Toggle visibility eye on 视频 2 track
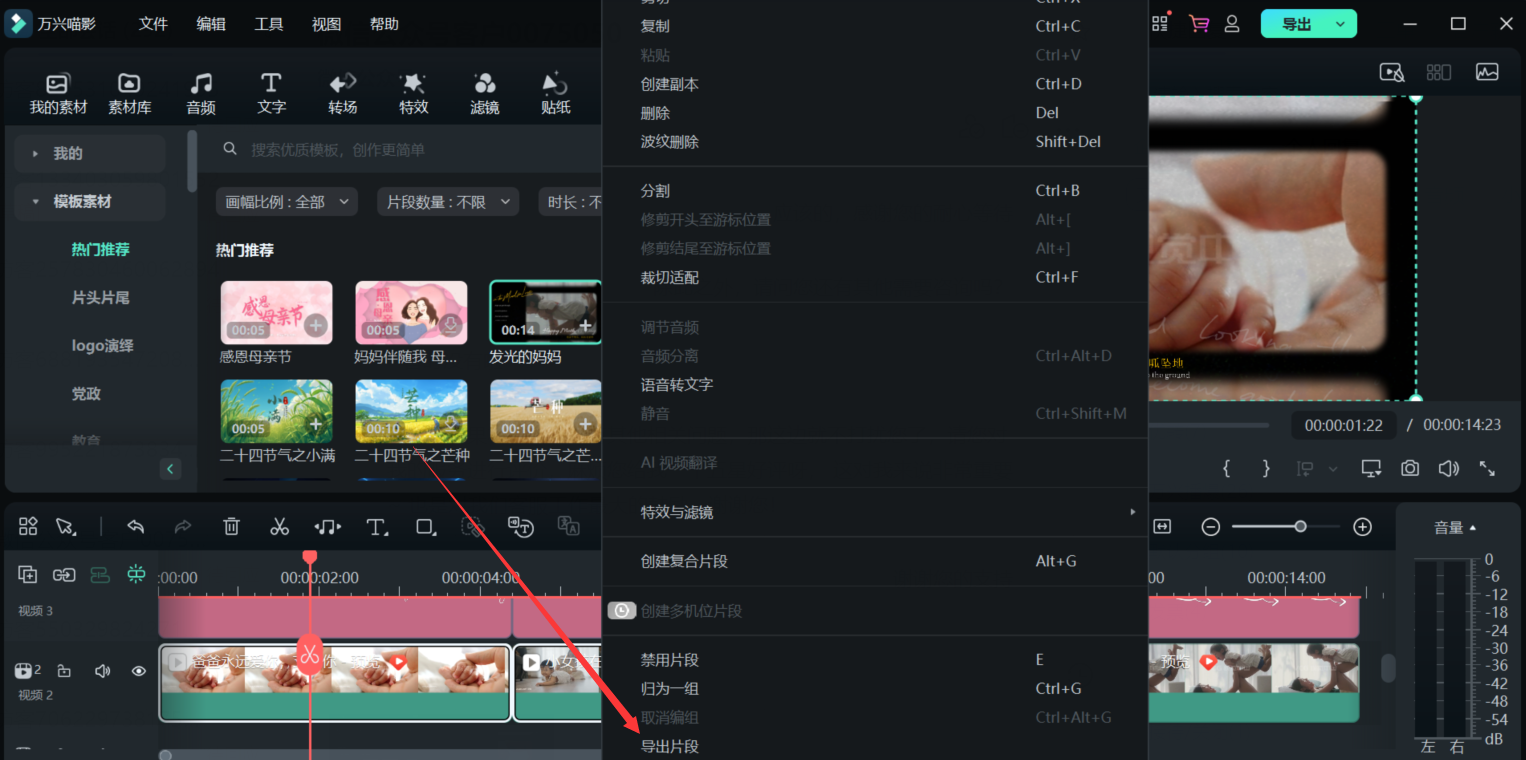This screenshot has height=760, width=1526. pyautogui.click(x=139, y=671)
